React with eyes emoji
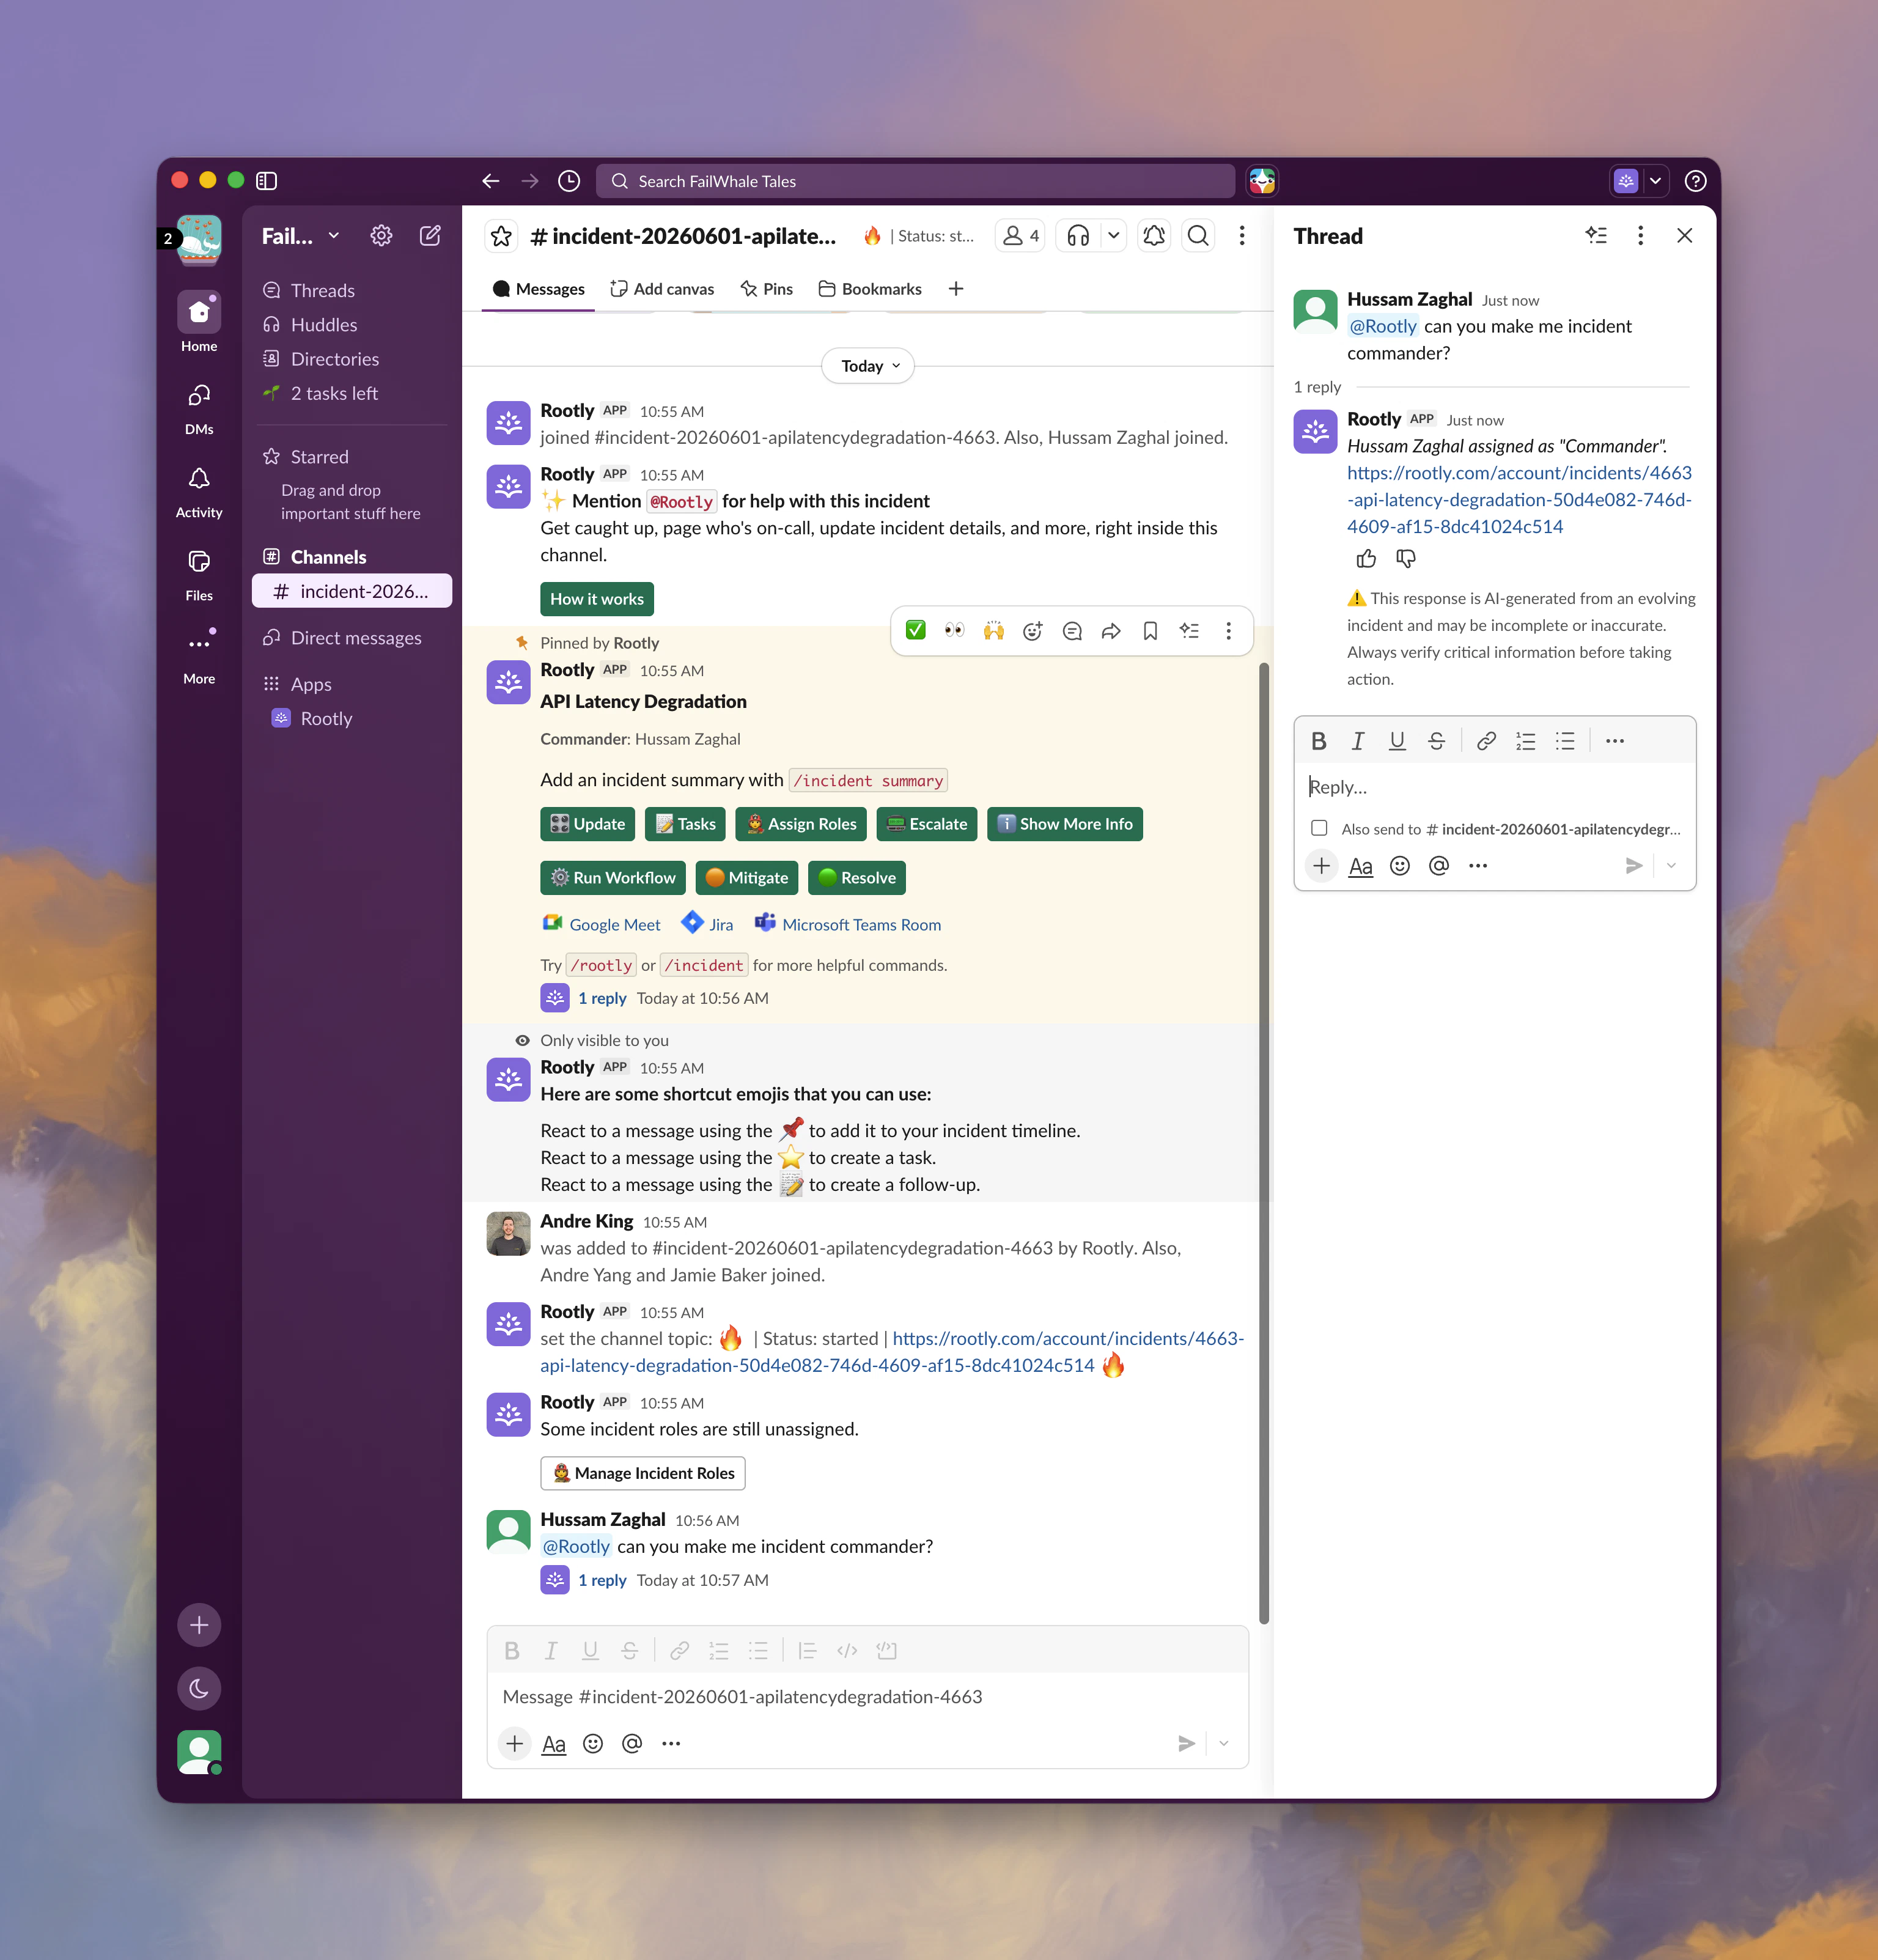This screenshot has height=1960, width=1878. tap(954, 630)
